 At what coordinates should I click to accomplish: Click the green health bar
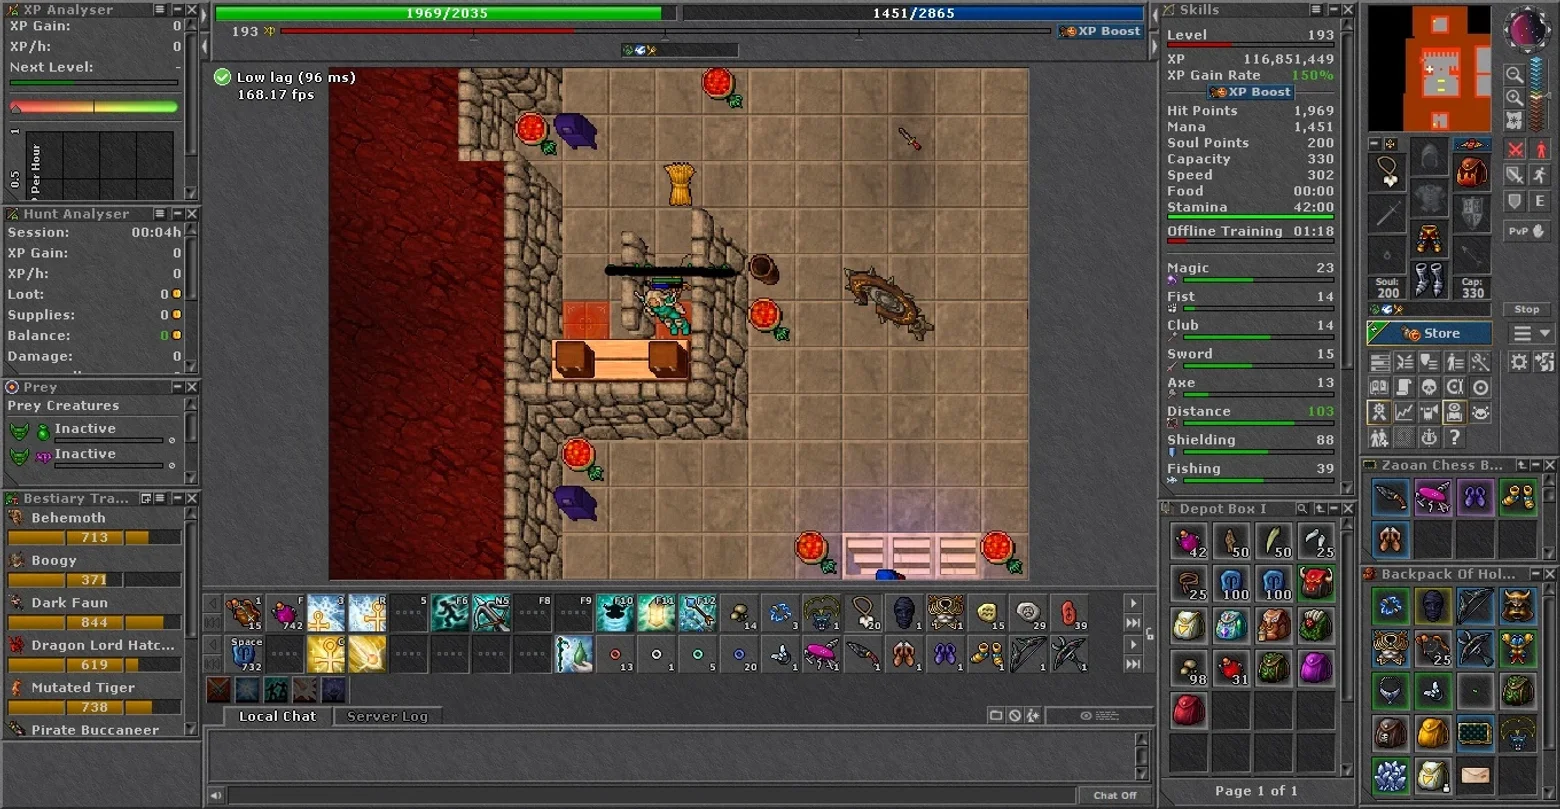click(x=445, y=13)
